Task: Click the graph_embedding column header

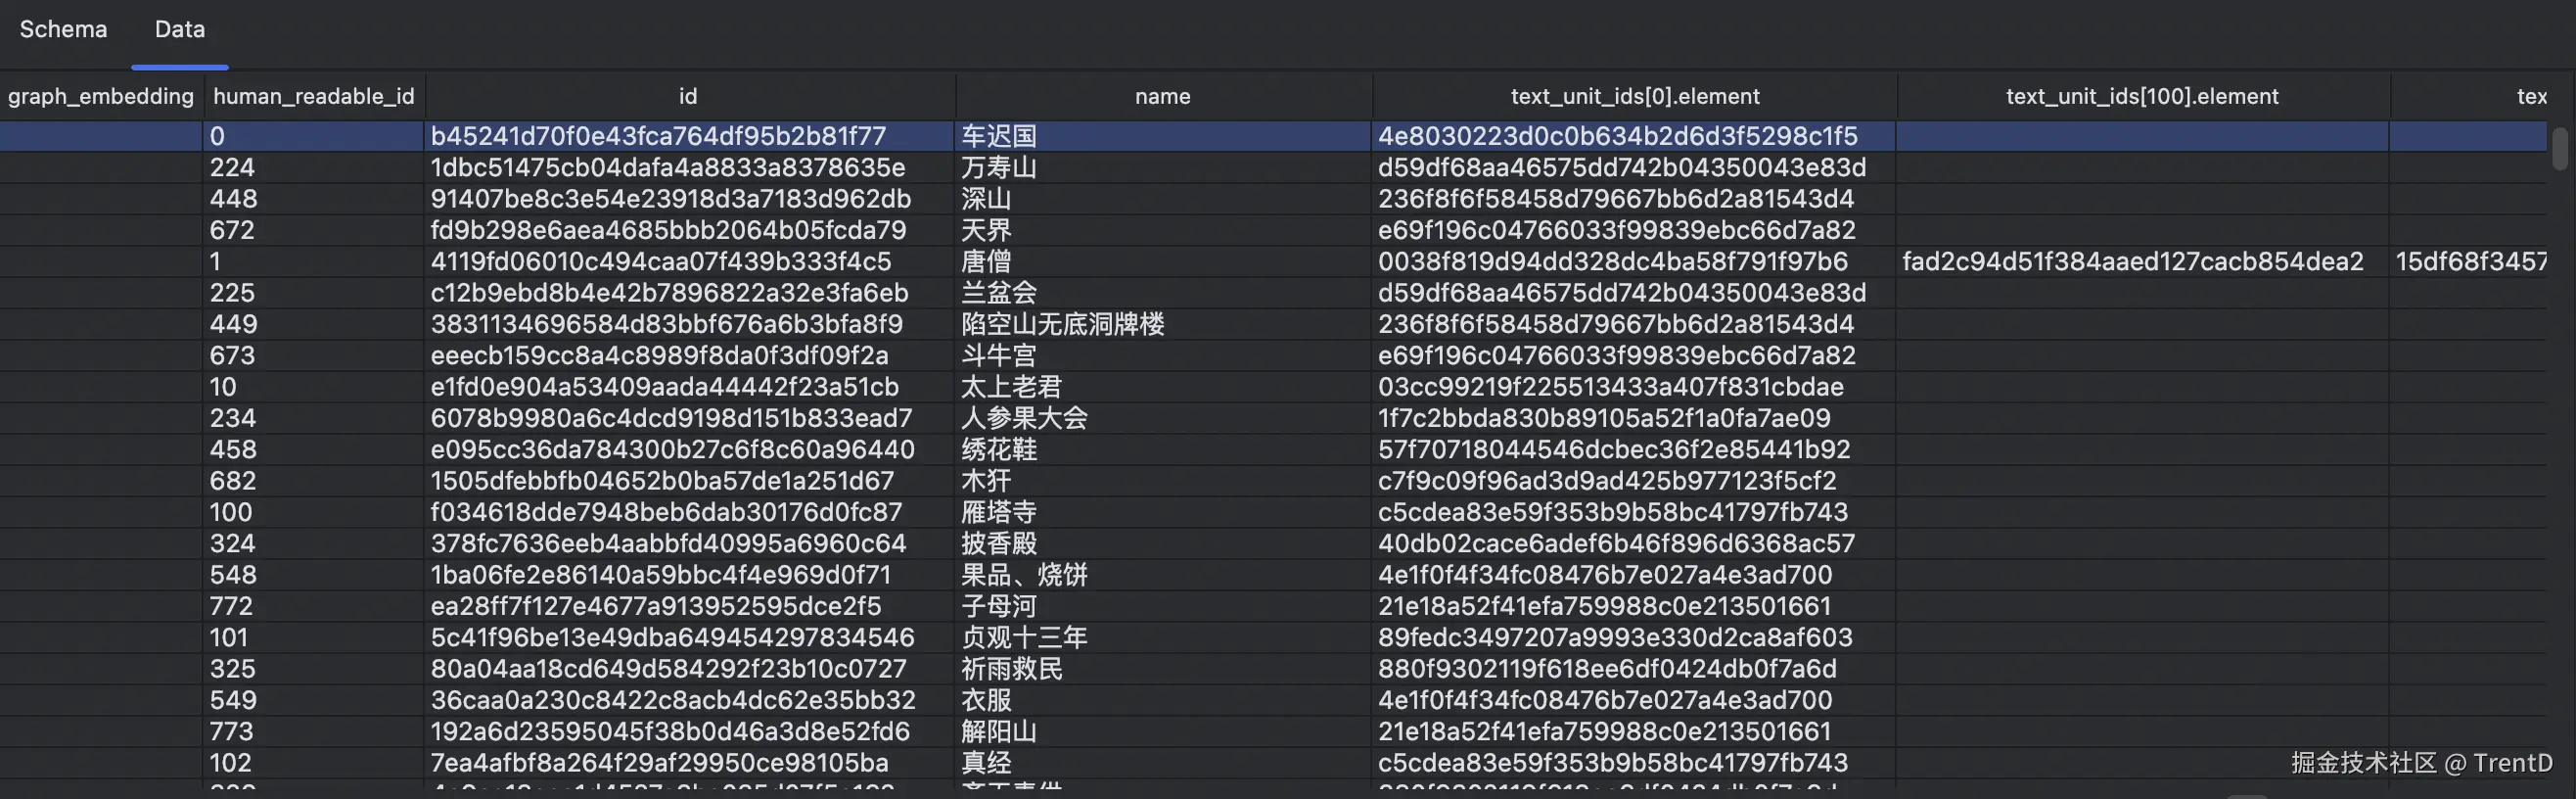Action: [101, 96]
